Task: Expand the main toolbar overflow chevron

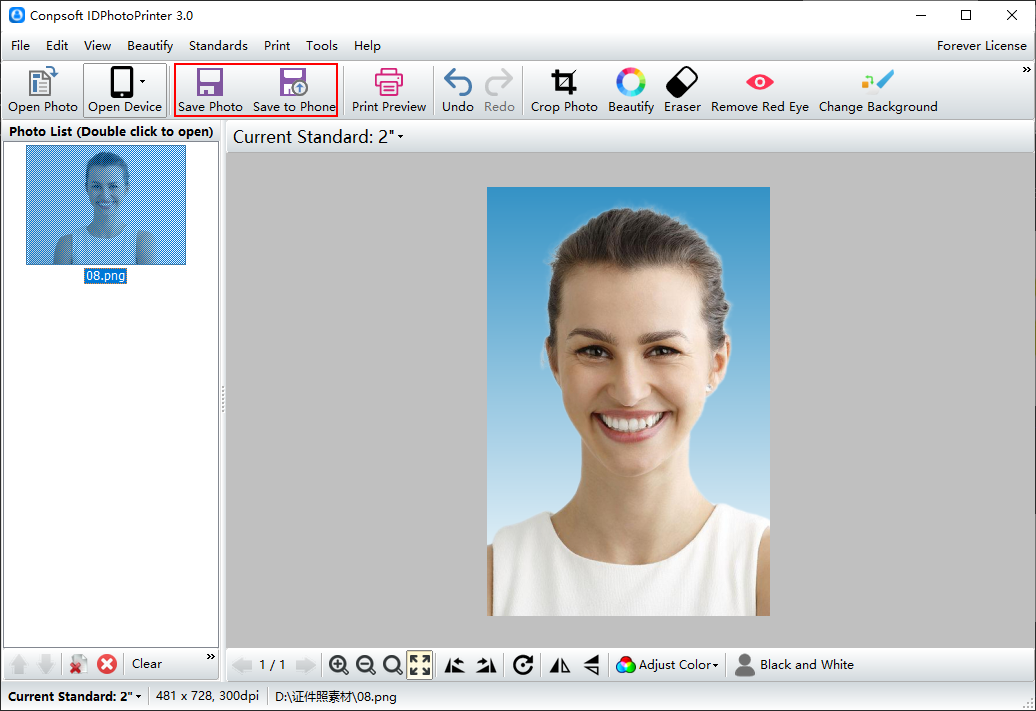Action: [x=1026, y=69]
